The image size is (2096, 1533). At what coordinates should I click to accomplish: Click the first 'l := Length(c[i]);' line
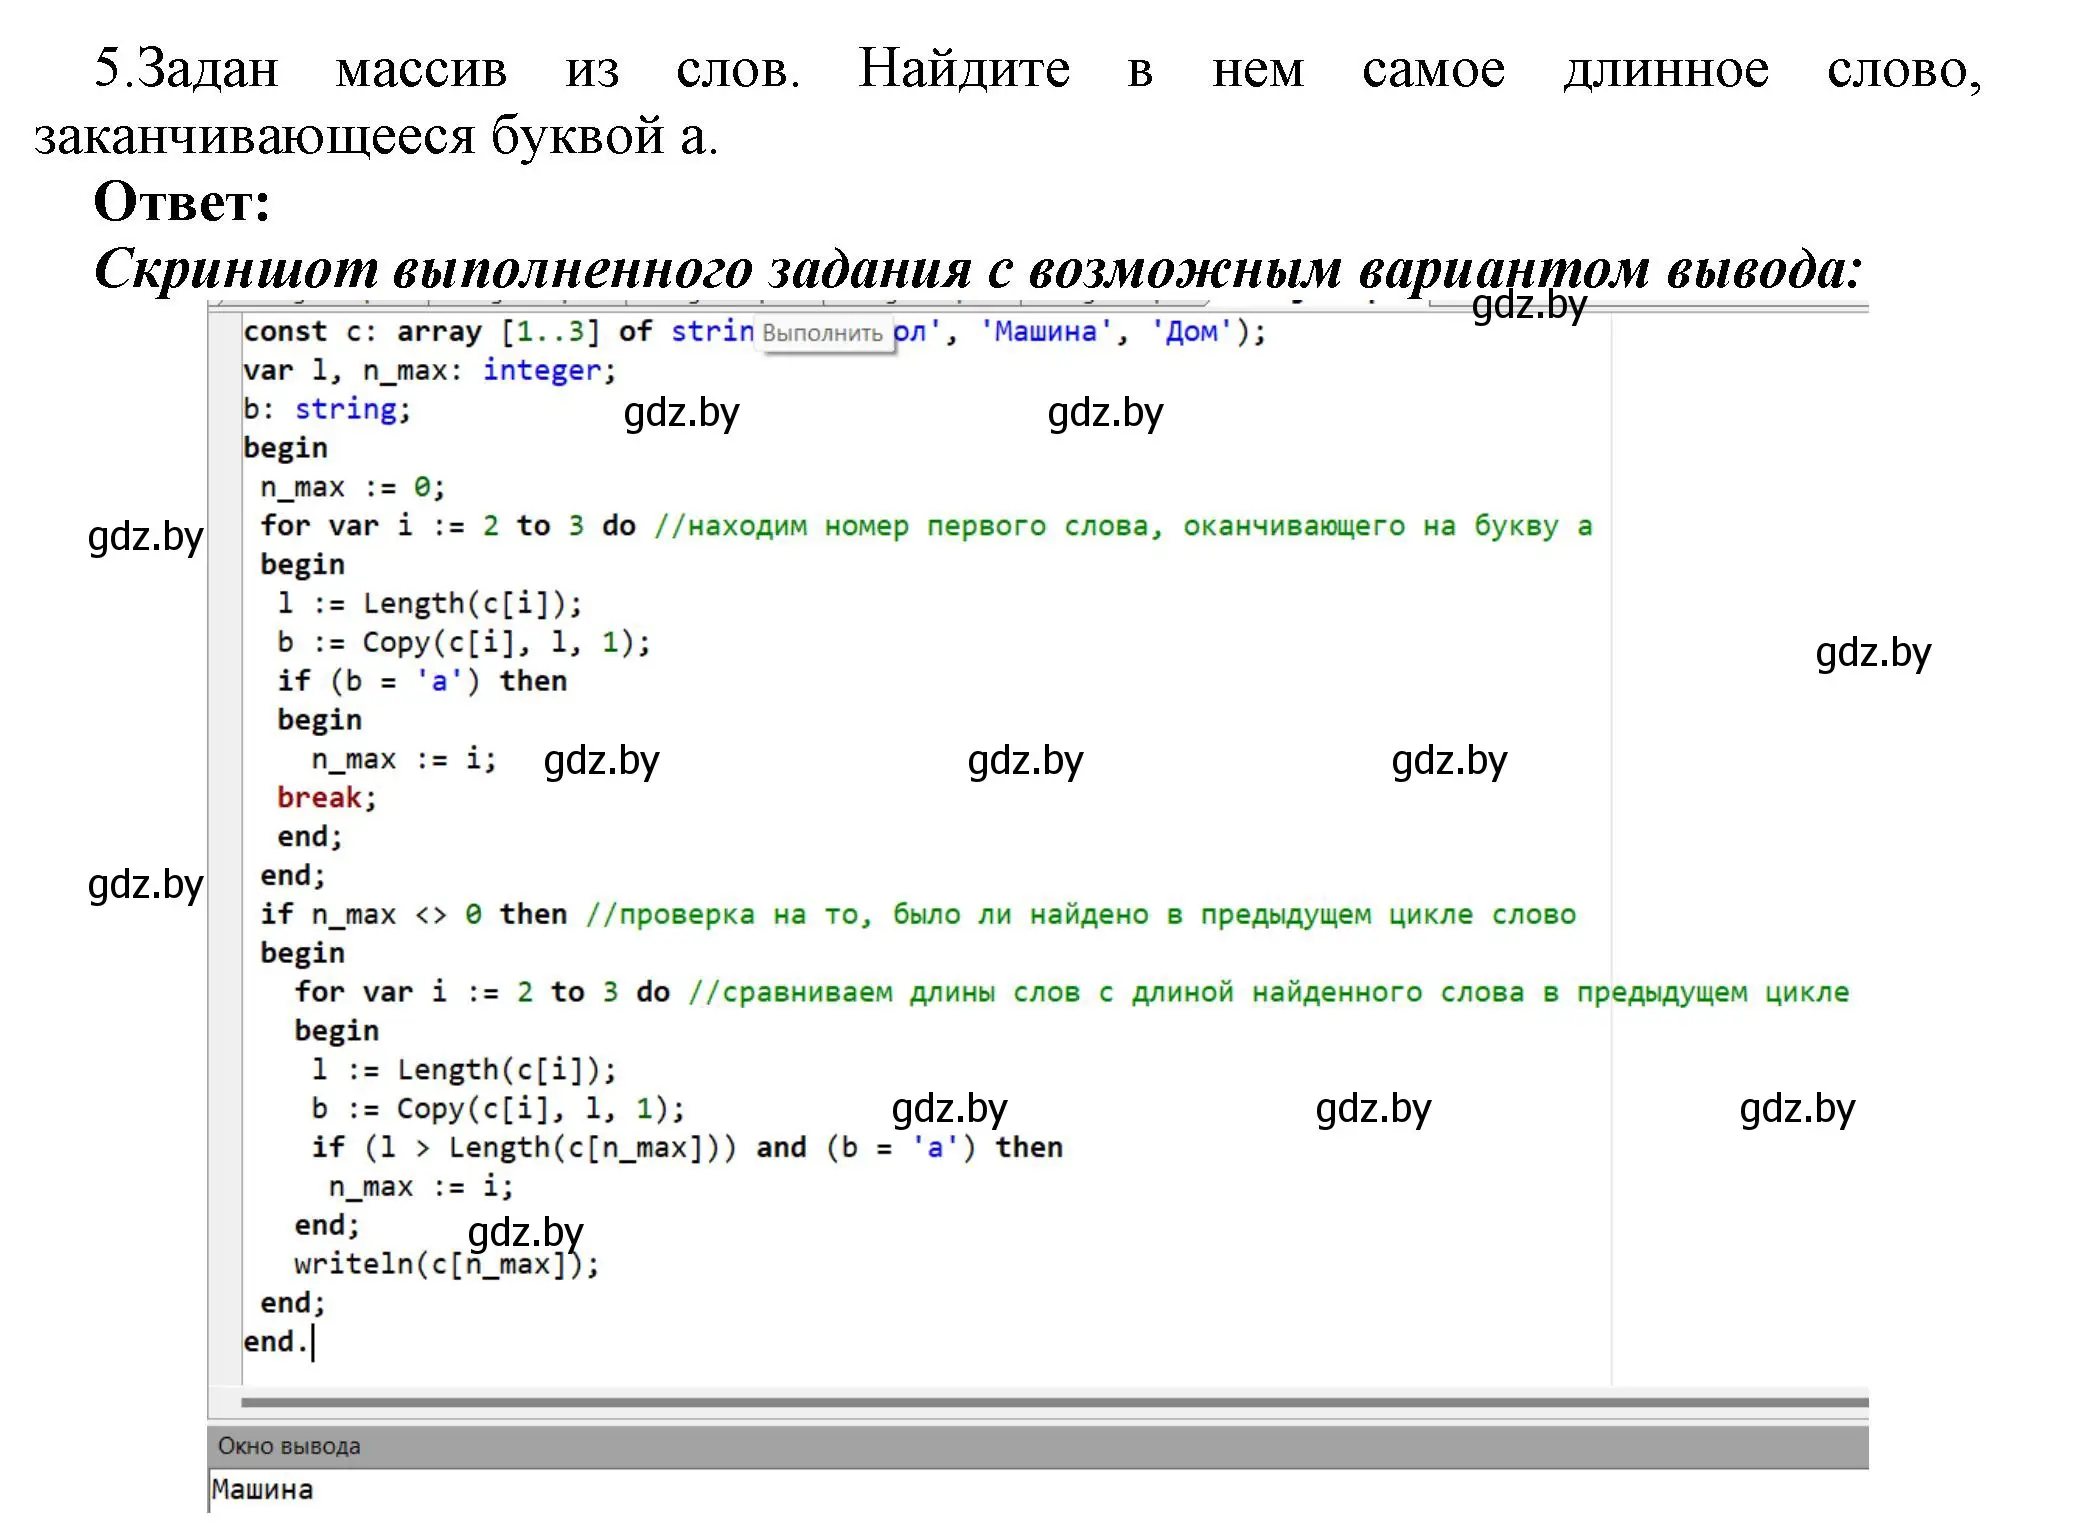[430, 603]
